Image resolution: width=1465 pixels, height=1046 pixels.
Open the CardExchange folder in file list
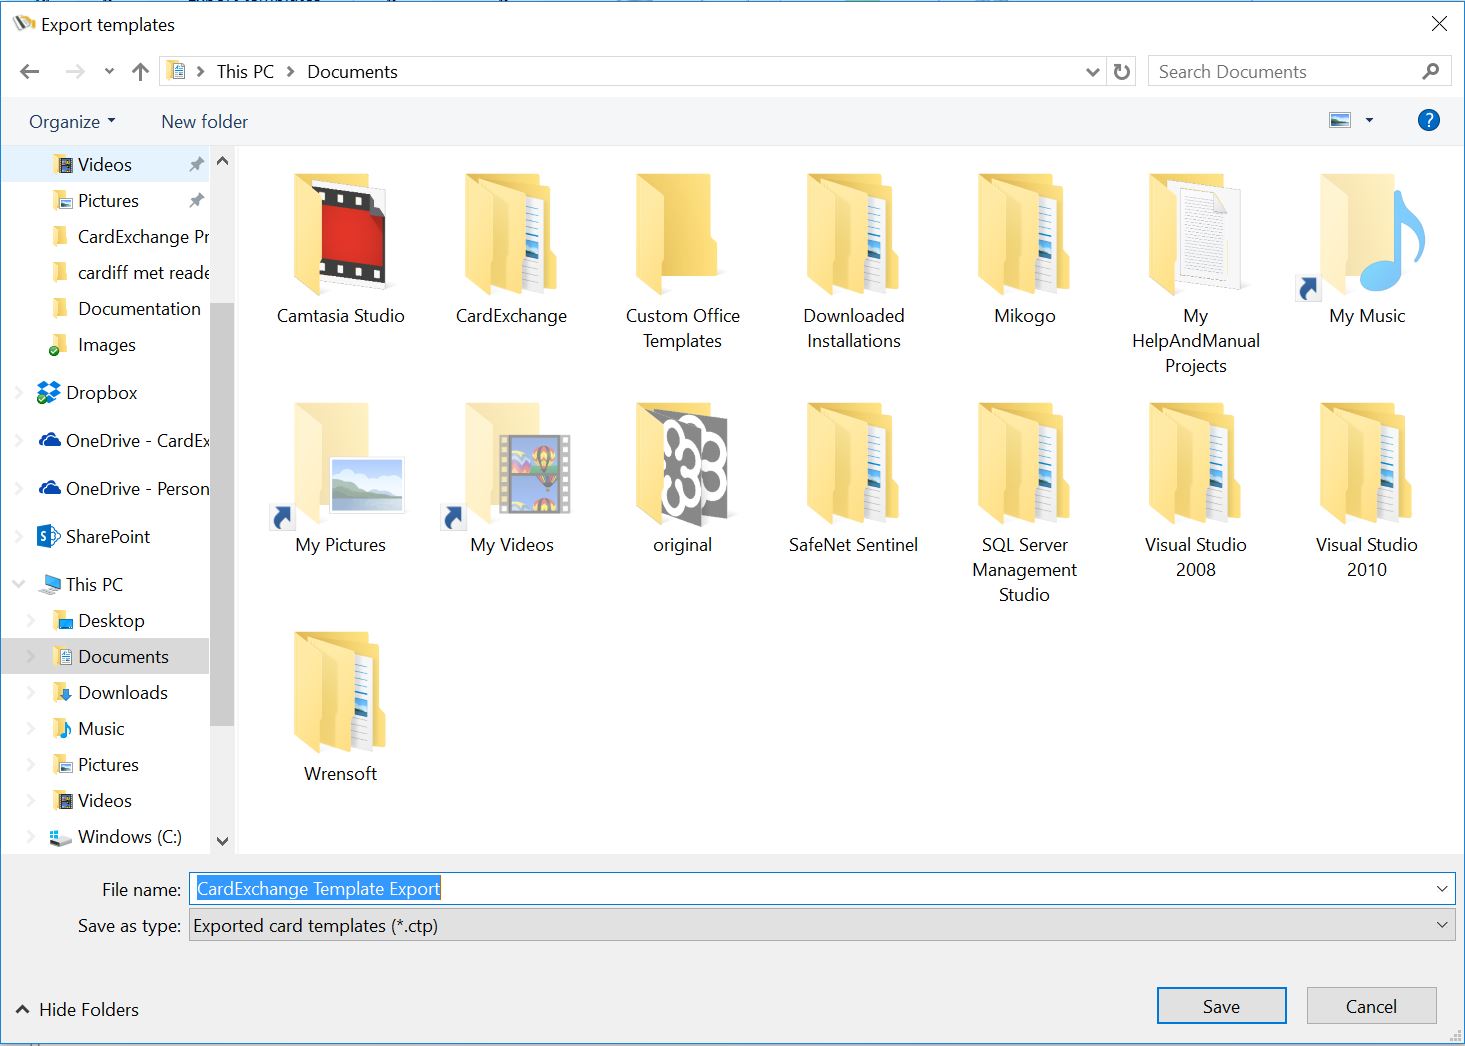pyautogui.click(x=511, y=235)
